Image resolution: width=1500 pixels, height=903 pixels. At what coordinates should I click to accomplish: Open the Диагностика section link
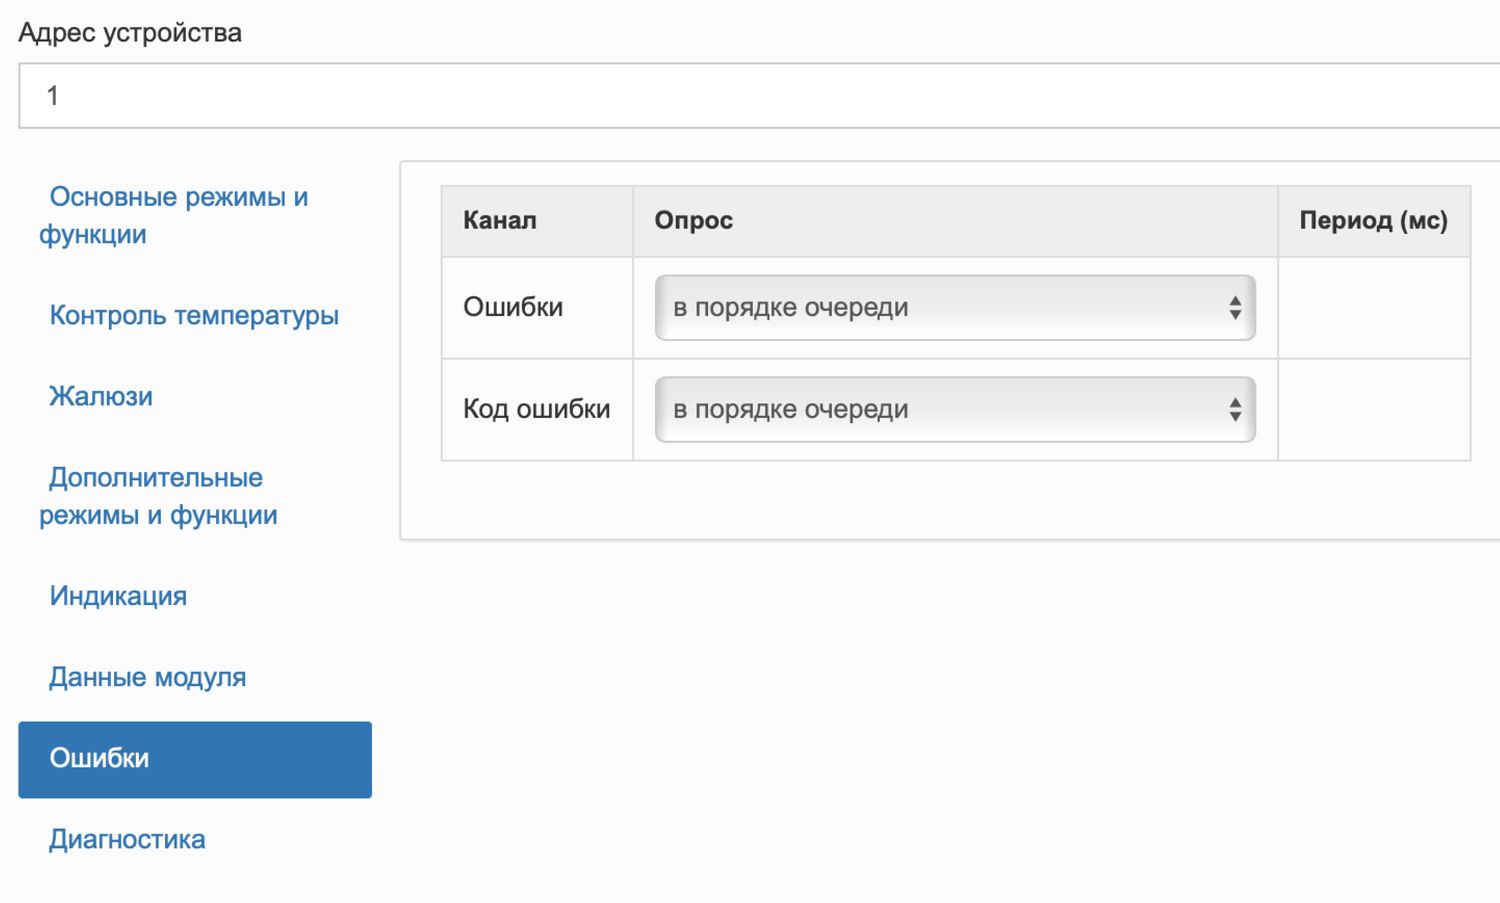coord(127,839)
